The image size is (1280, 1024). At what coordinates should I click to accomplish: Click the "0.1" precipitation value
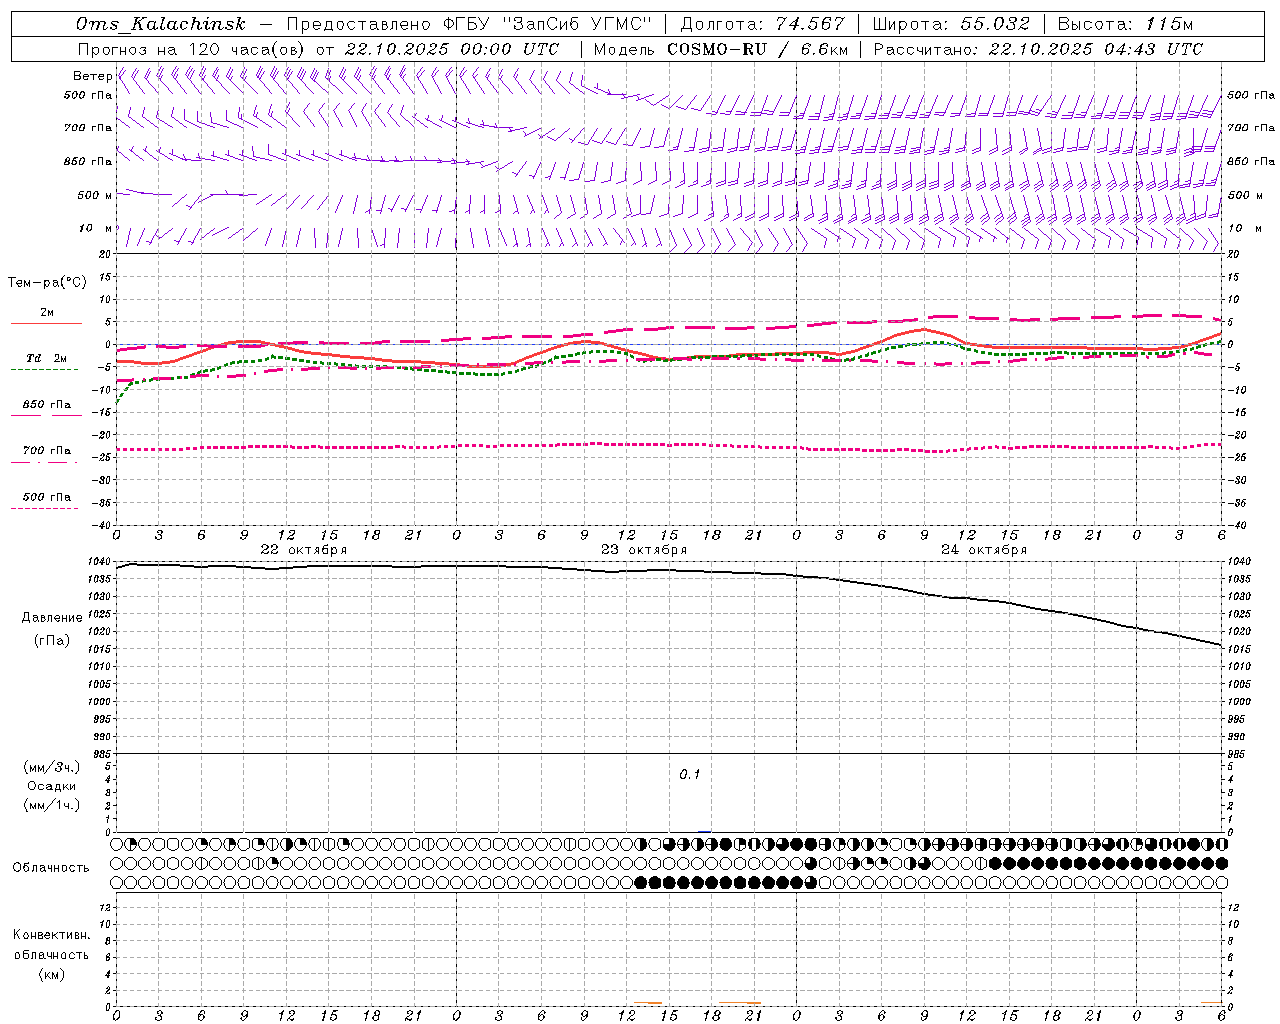pyautogui.click(x=690, y=775)
